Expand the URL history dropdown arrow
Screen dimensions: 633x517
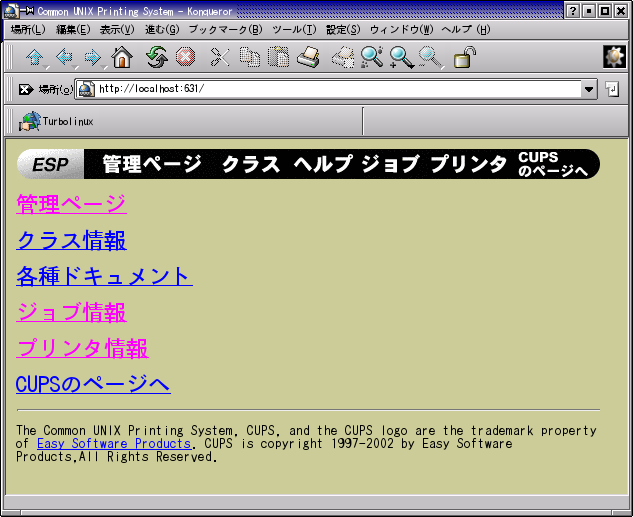589,89
